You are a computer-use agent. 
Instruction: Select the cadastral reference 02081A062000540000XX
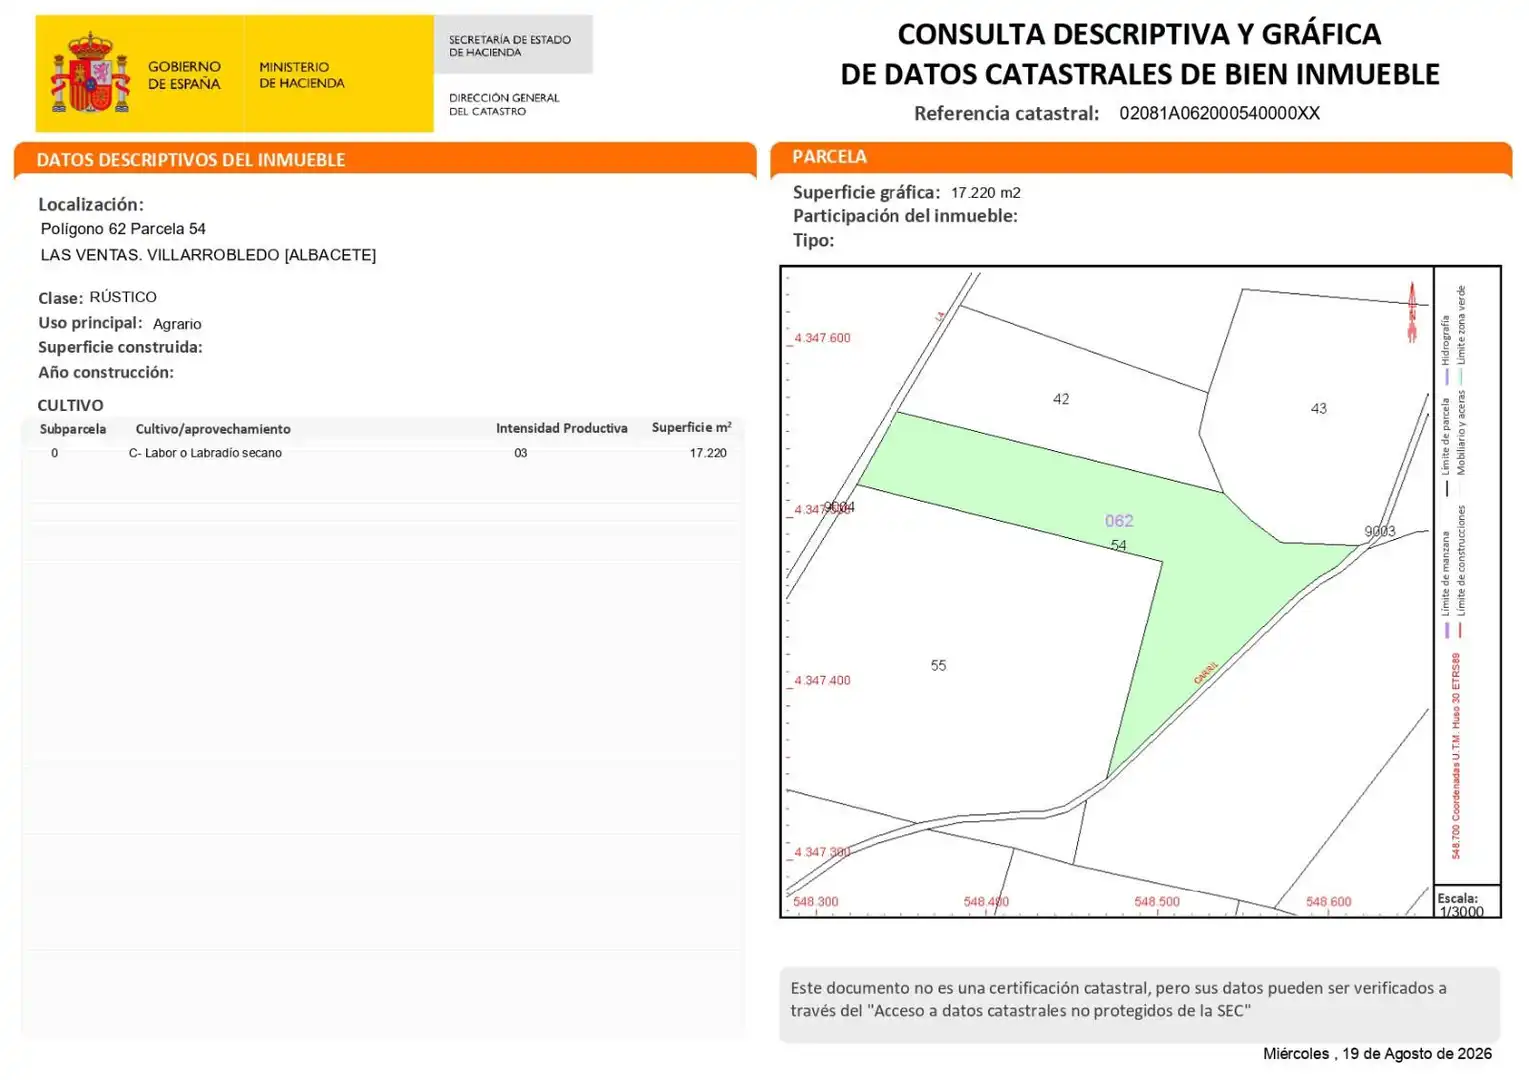[1220, 113]
